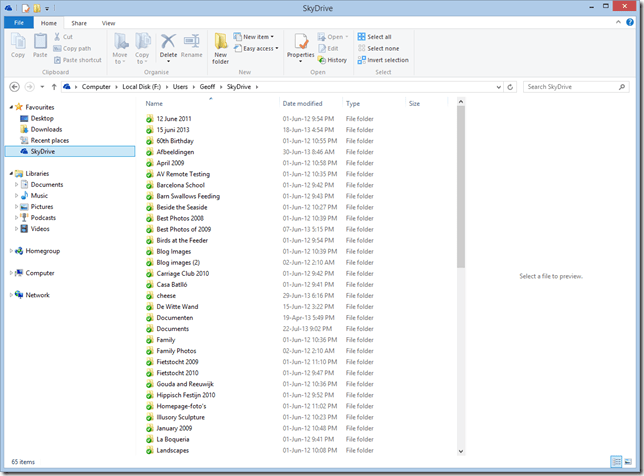Click Copy path in Clipboard group
Viewport: 644px width, 476px height.
tap(72, 48)
